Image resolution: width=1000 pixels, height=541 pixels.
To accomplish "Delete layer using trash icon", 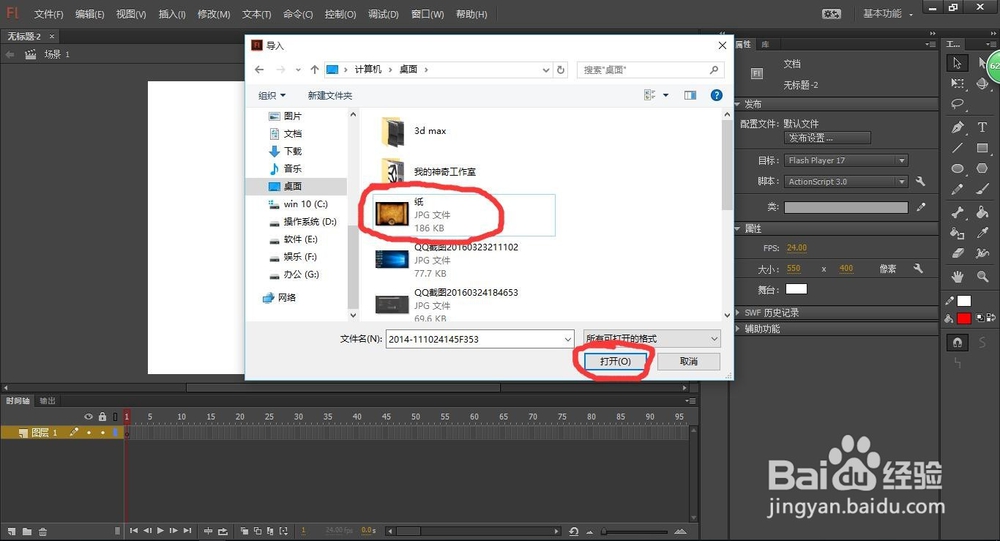I will pos(43,531).
